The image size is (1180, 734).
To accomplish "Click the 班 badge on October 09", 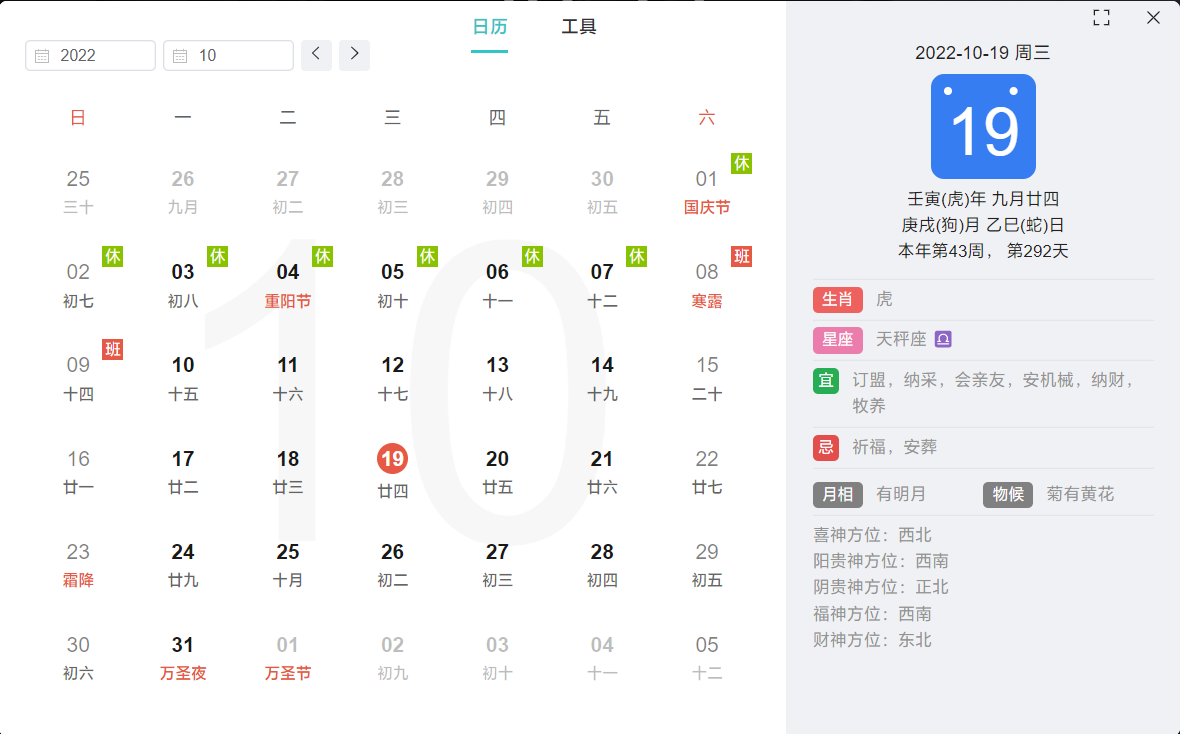I will click(113, 349).
